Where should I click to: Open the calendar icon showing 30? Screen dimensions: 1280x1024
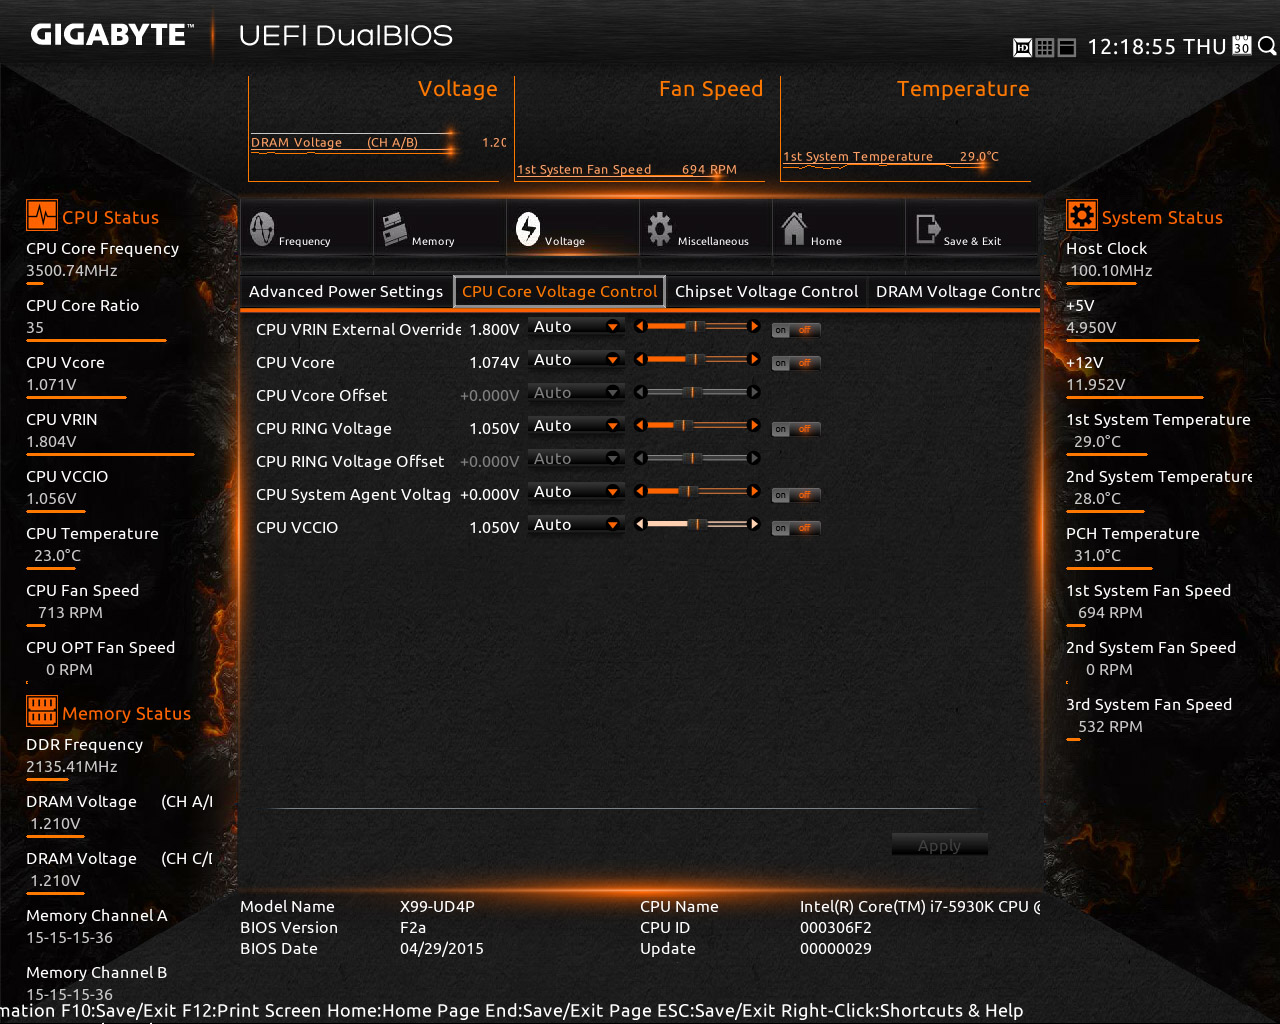[x=1242, y=46]
